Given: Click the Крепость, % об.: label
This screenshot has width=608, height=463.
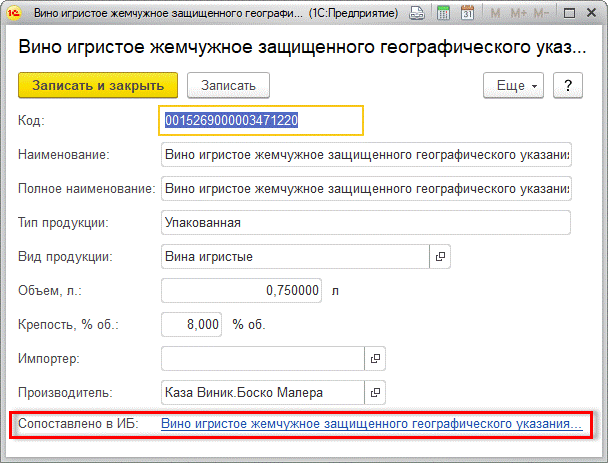Looking at the screenshot, I should tap(68, 324).
